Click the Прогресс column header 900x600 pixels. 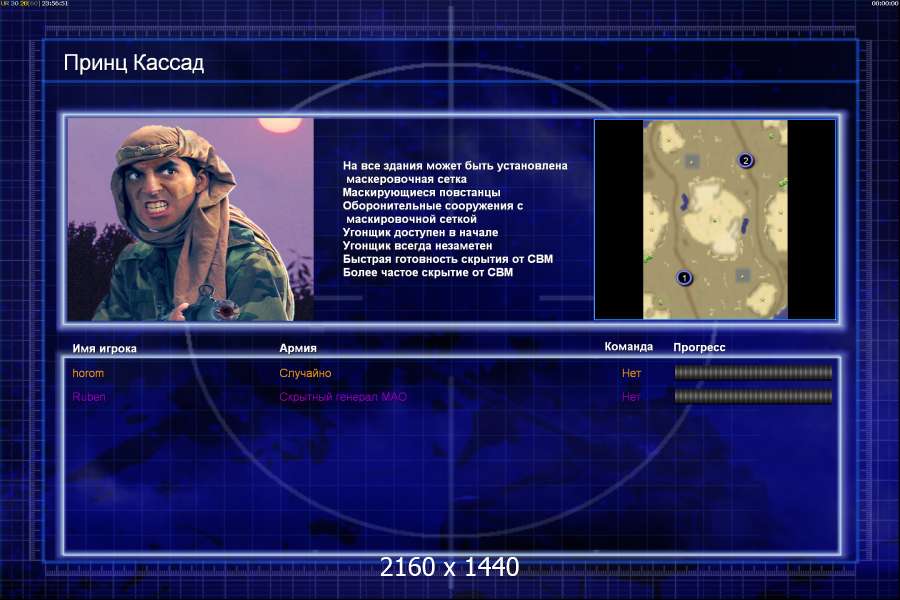[699, 347]
